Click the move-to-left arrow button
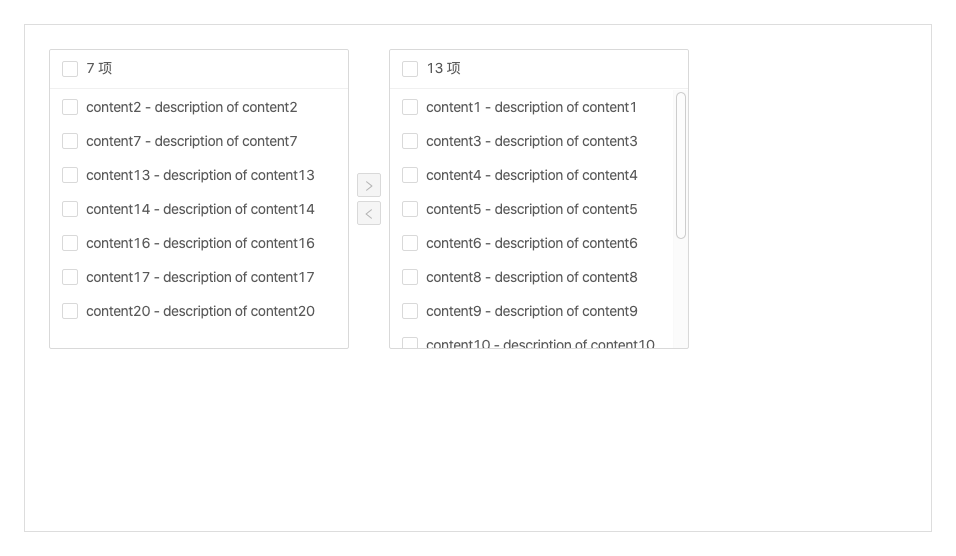 [x=369, y=213]
